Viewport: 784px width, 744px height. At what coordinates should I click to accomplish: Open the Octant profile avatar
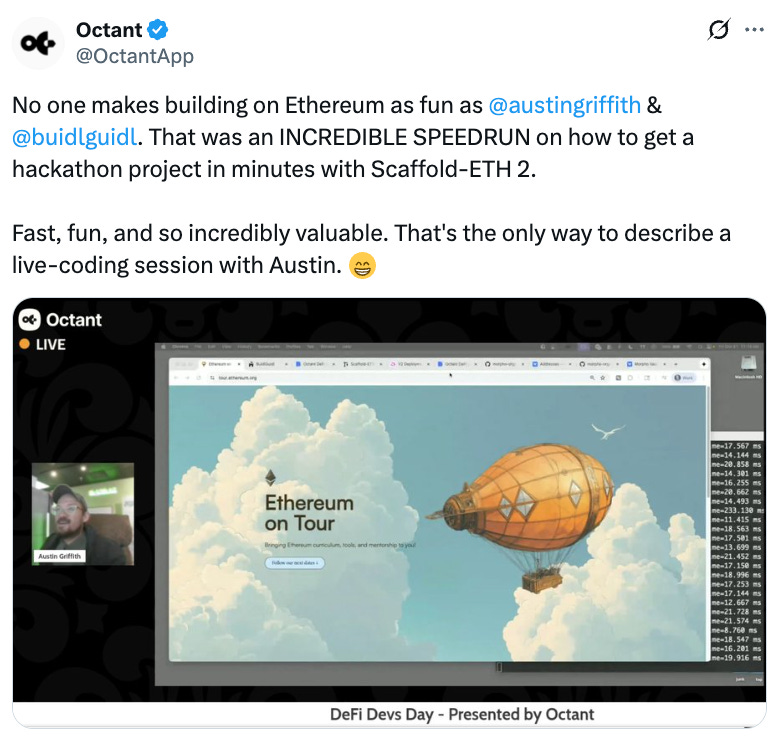coord(38,43)
